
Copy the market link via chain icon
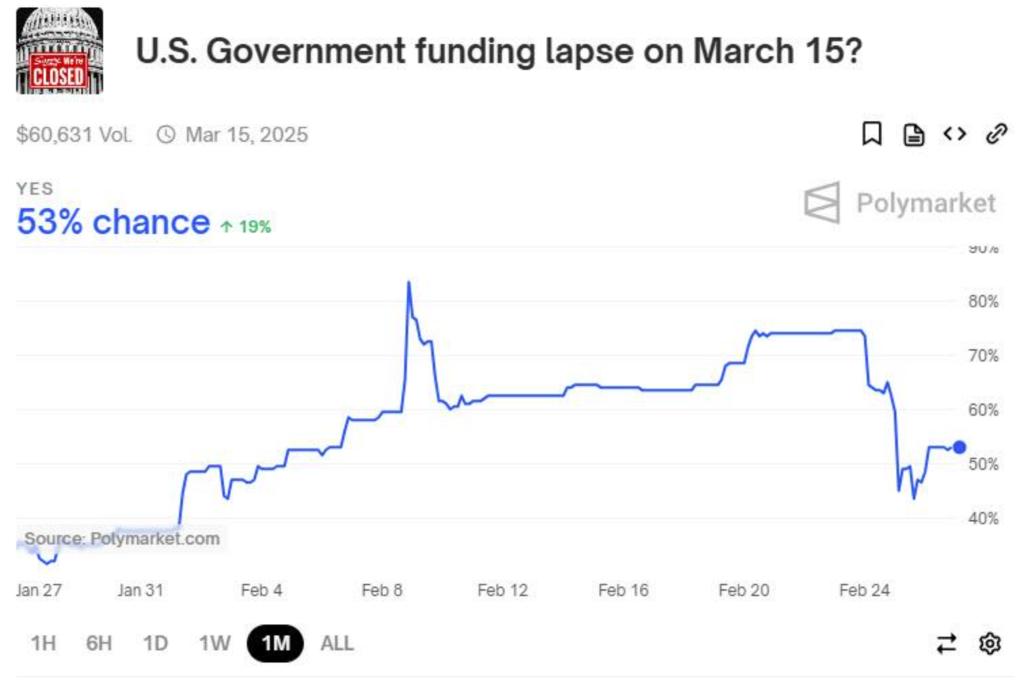(x=997, y=134)
